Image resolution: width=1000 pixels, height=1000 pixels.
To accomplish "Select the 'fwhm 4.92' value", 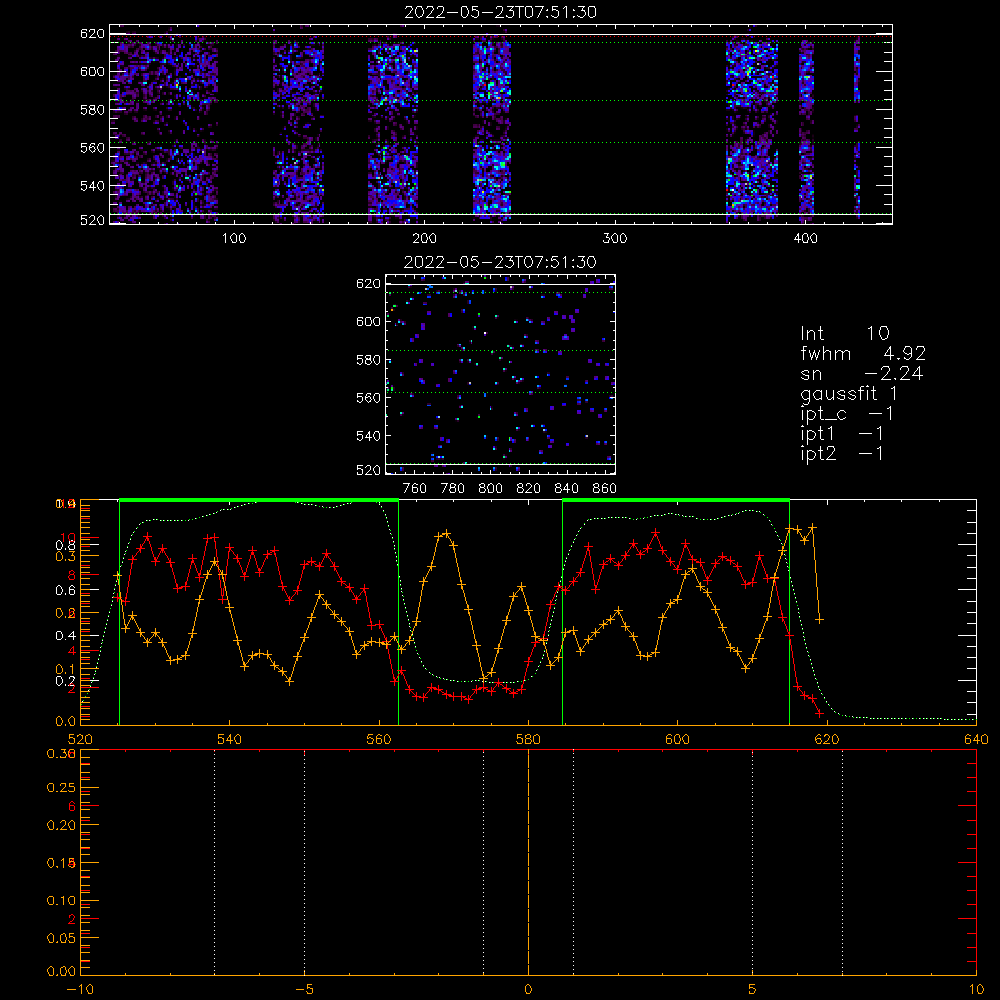I will click(x=863, y=353).
